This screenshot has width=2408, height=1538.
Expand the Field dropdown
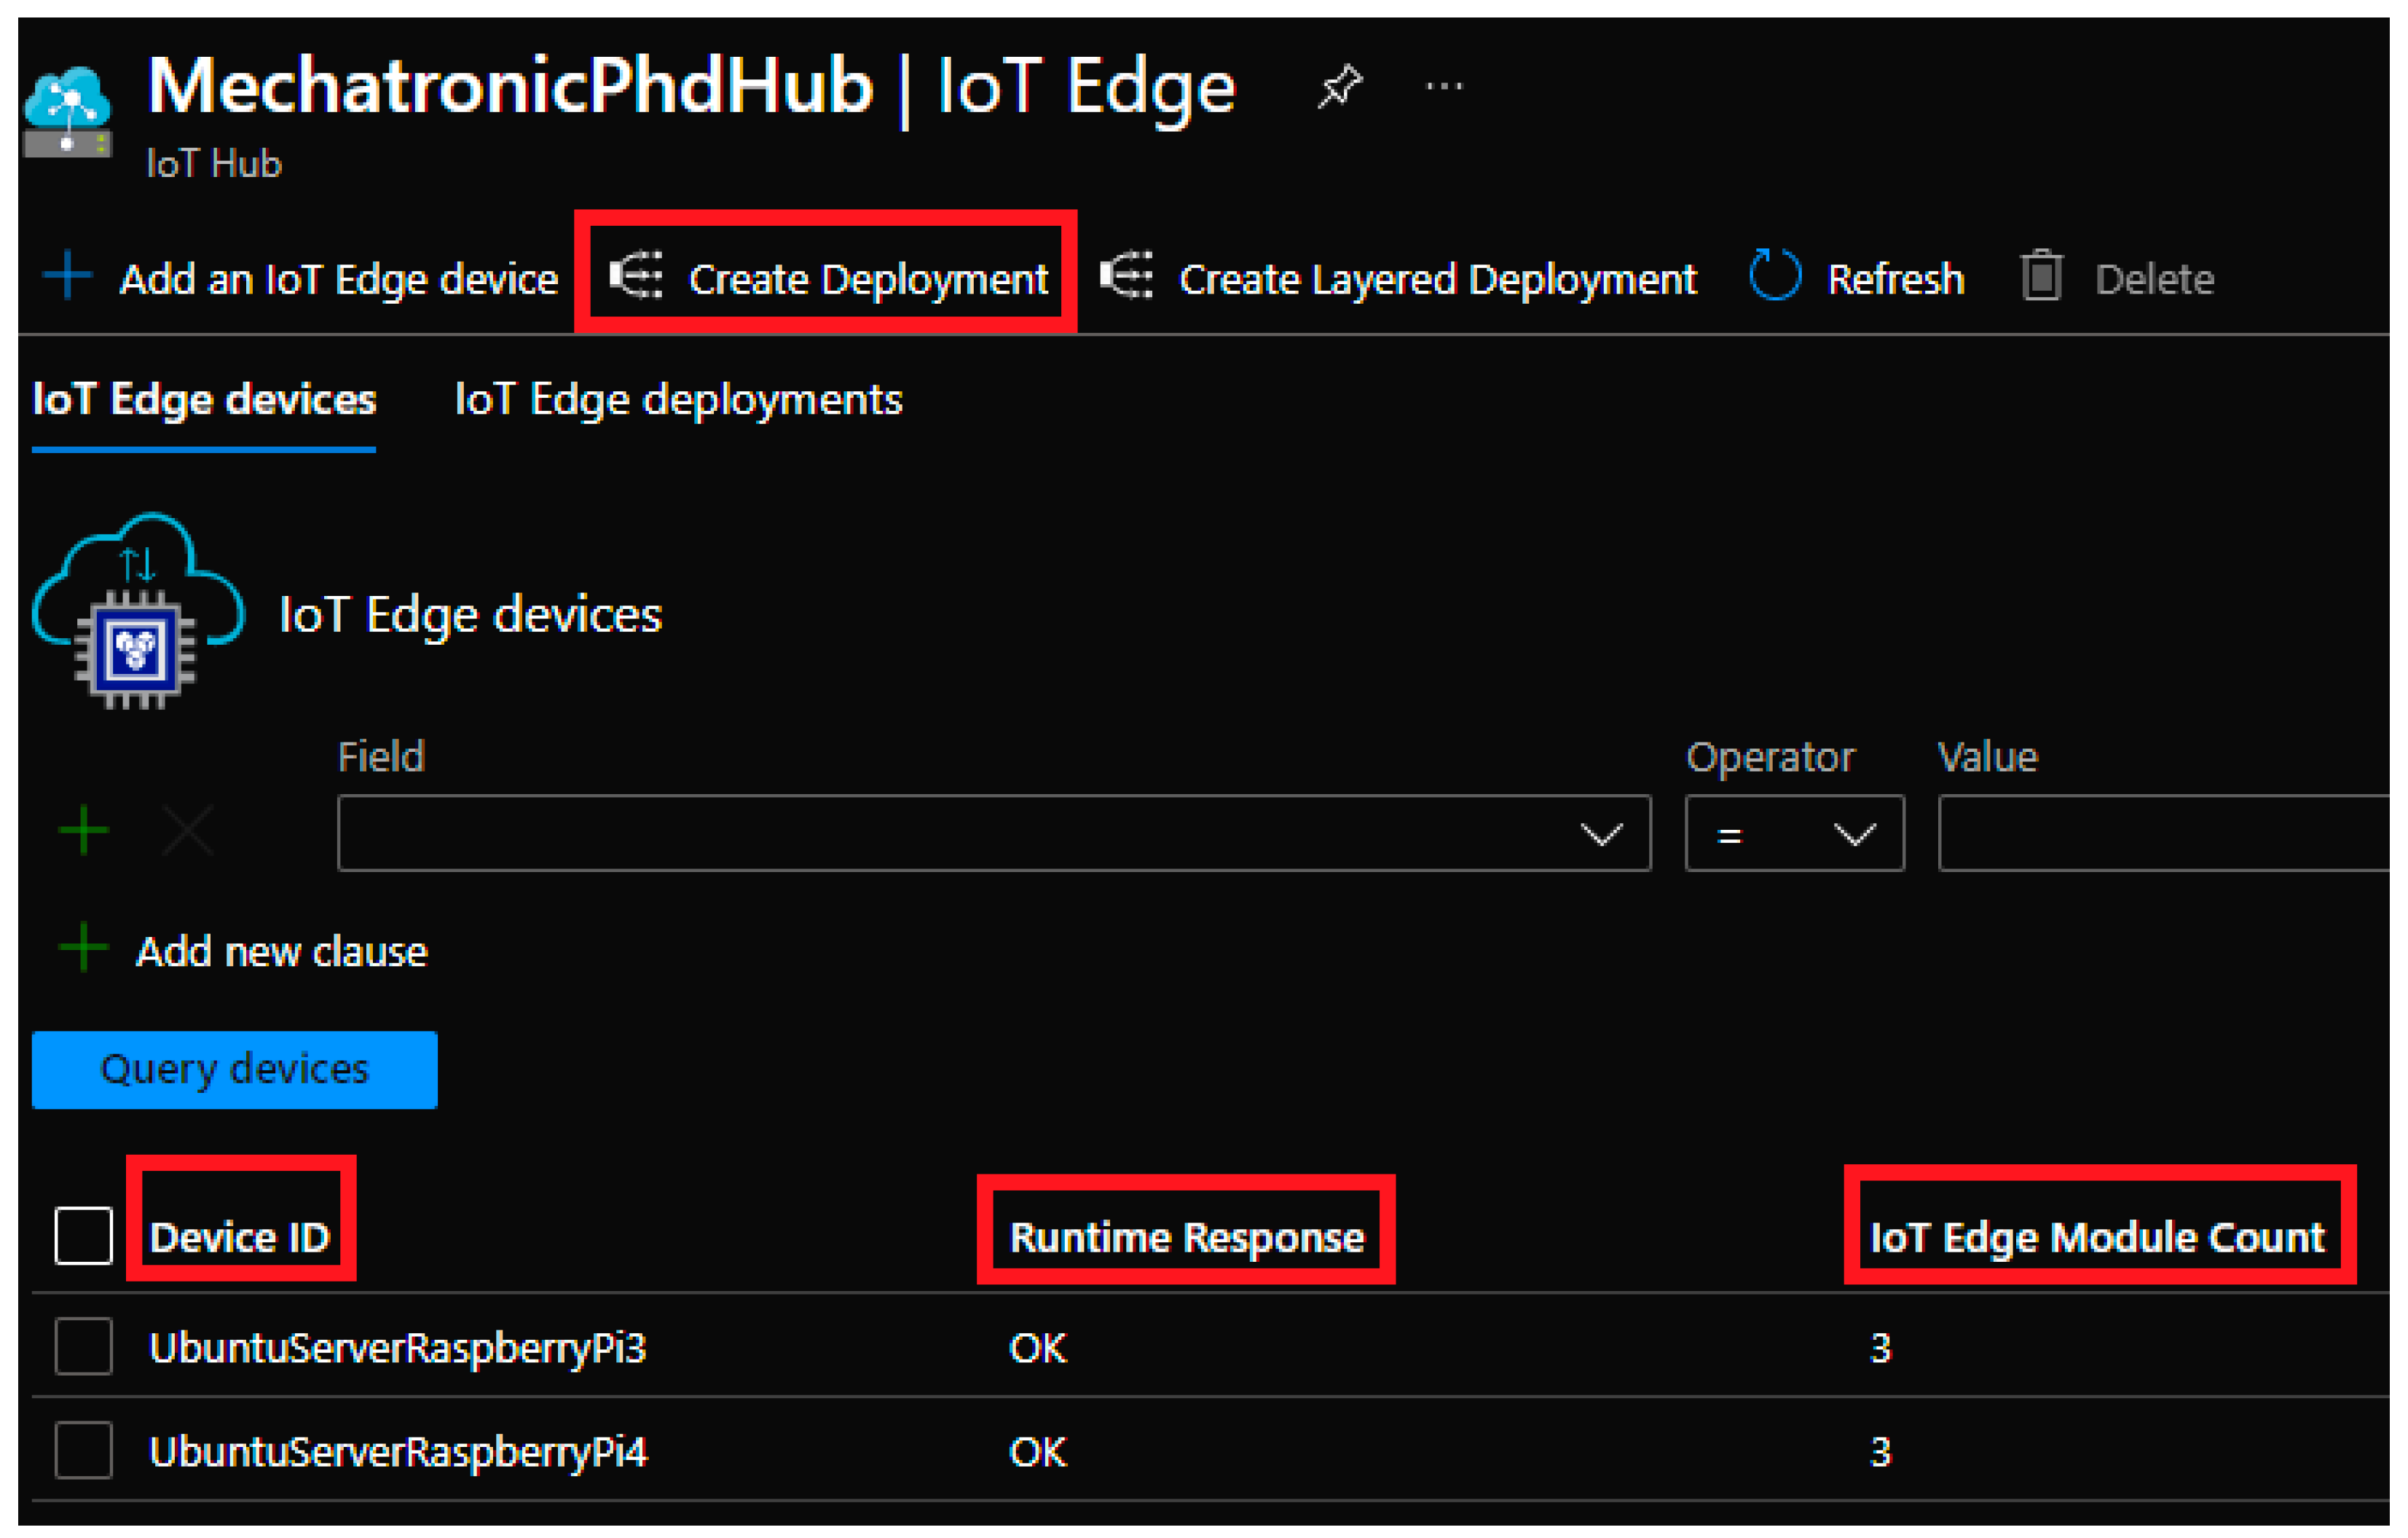tap(993, 833)
